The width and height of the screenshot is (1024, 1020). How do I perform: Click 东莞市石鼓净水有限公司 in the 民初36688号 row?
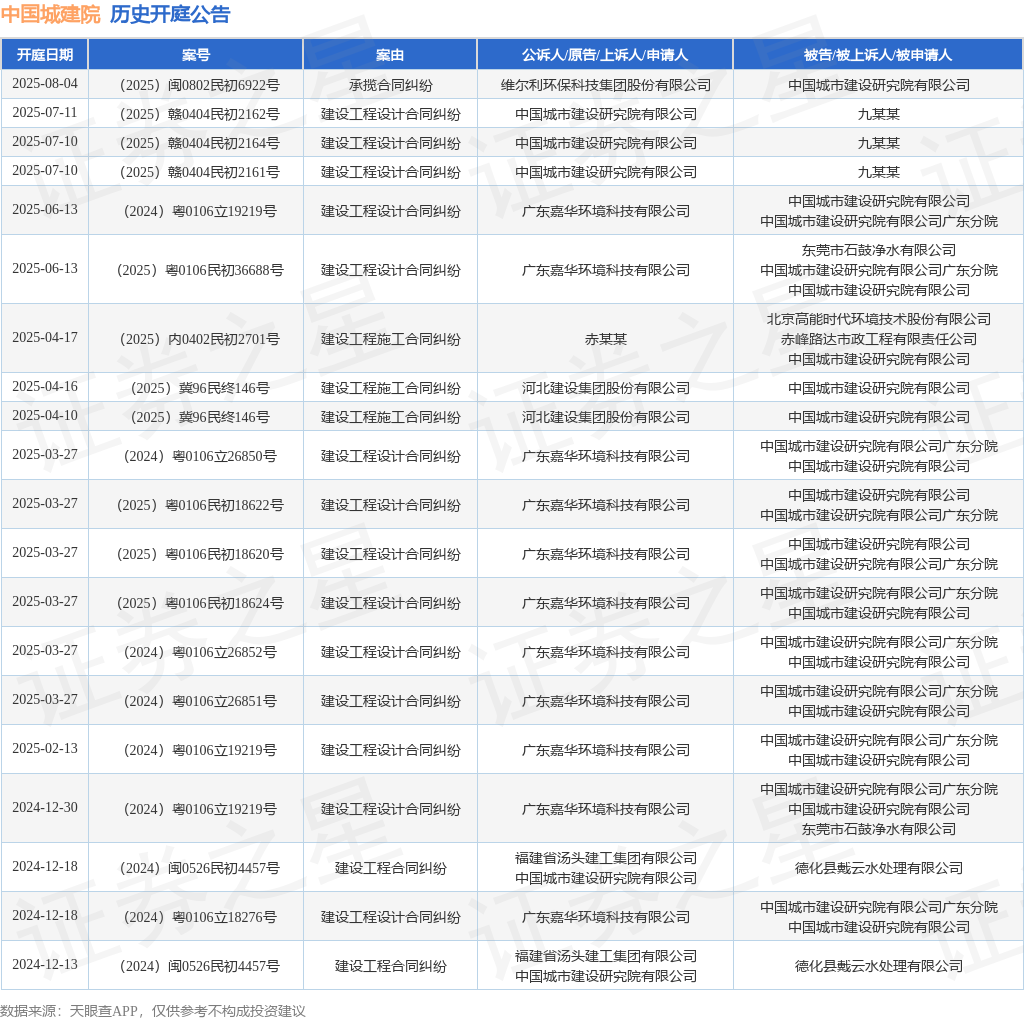878,249
